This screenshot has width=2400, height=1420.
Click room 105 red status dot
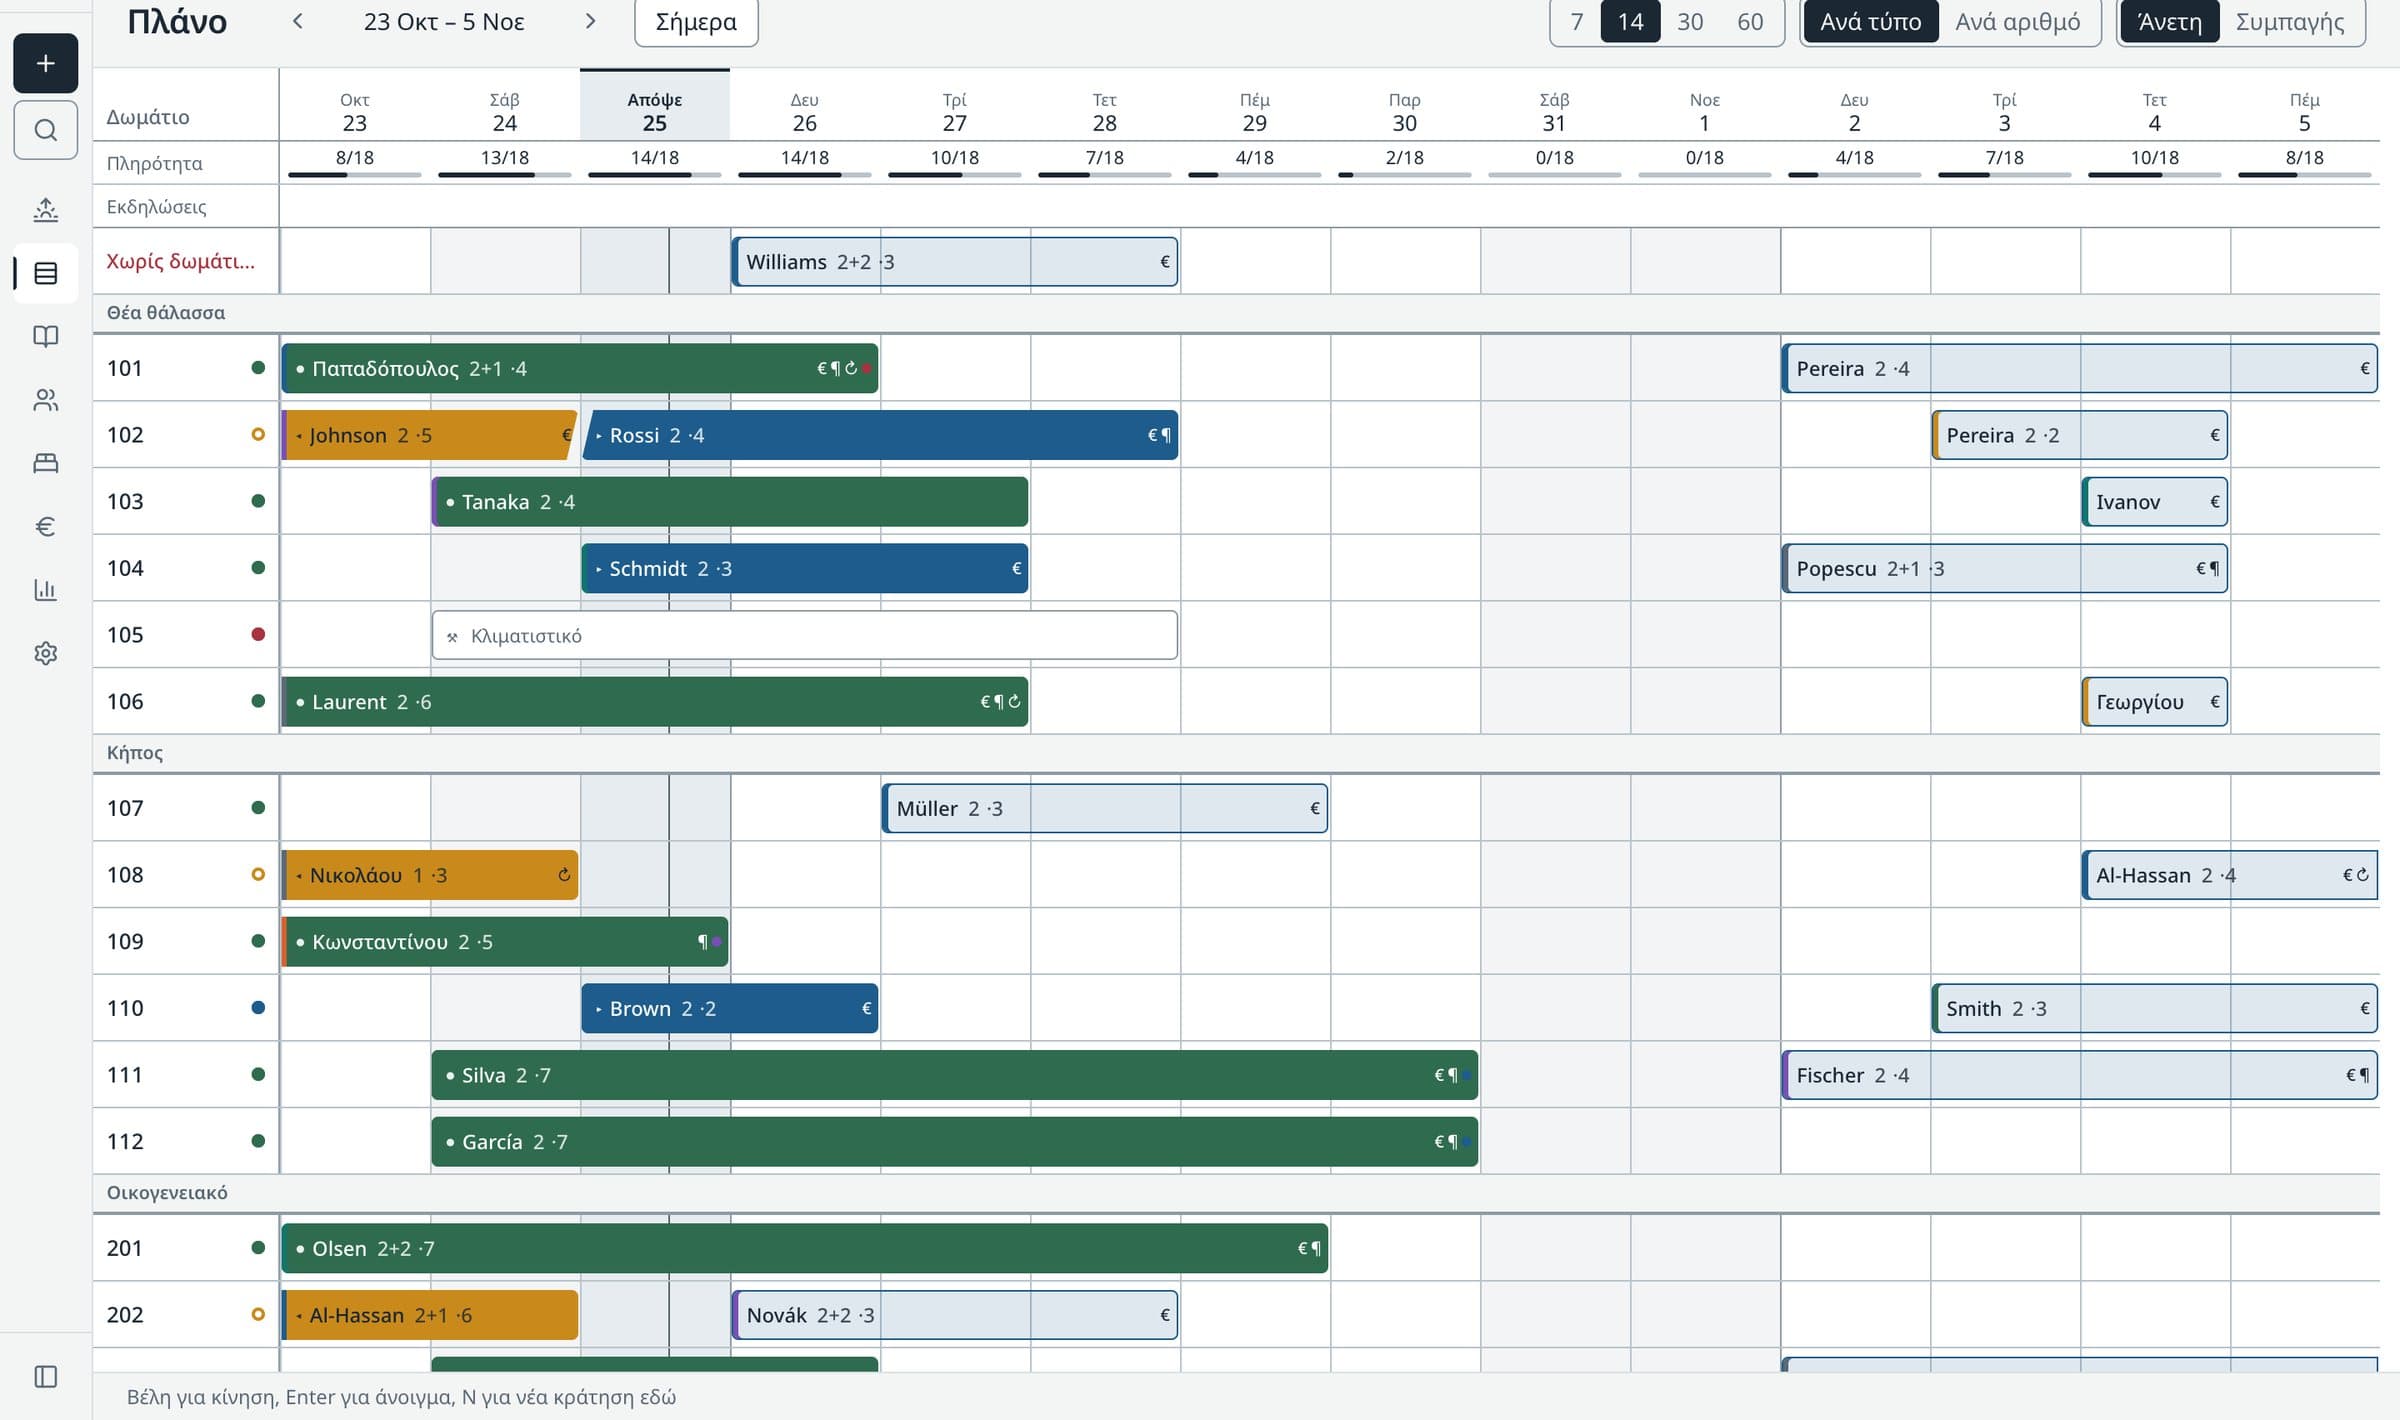click(x=258, y=634)
